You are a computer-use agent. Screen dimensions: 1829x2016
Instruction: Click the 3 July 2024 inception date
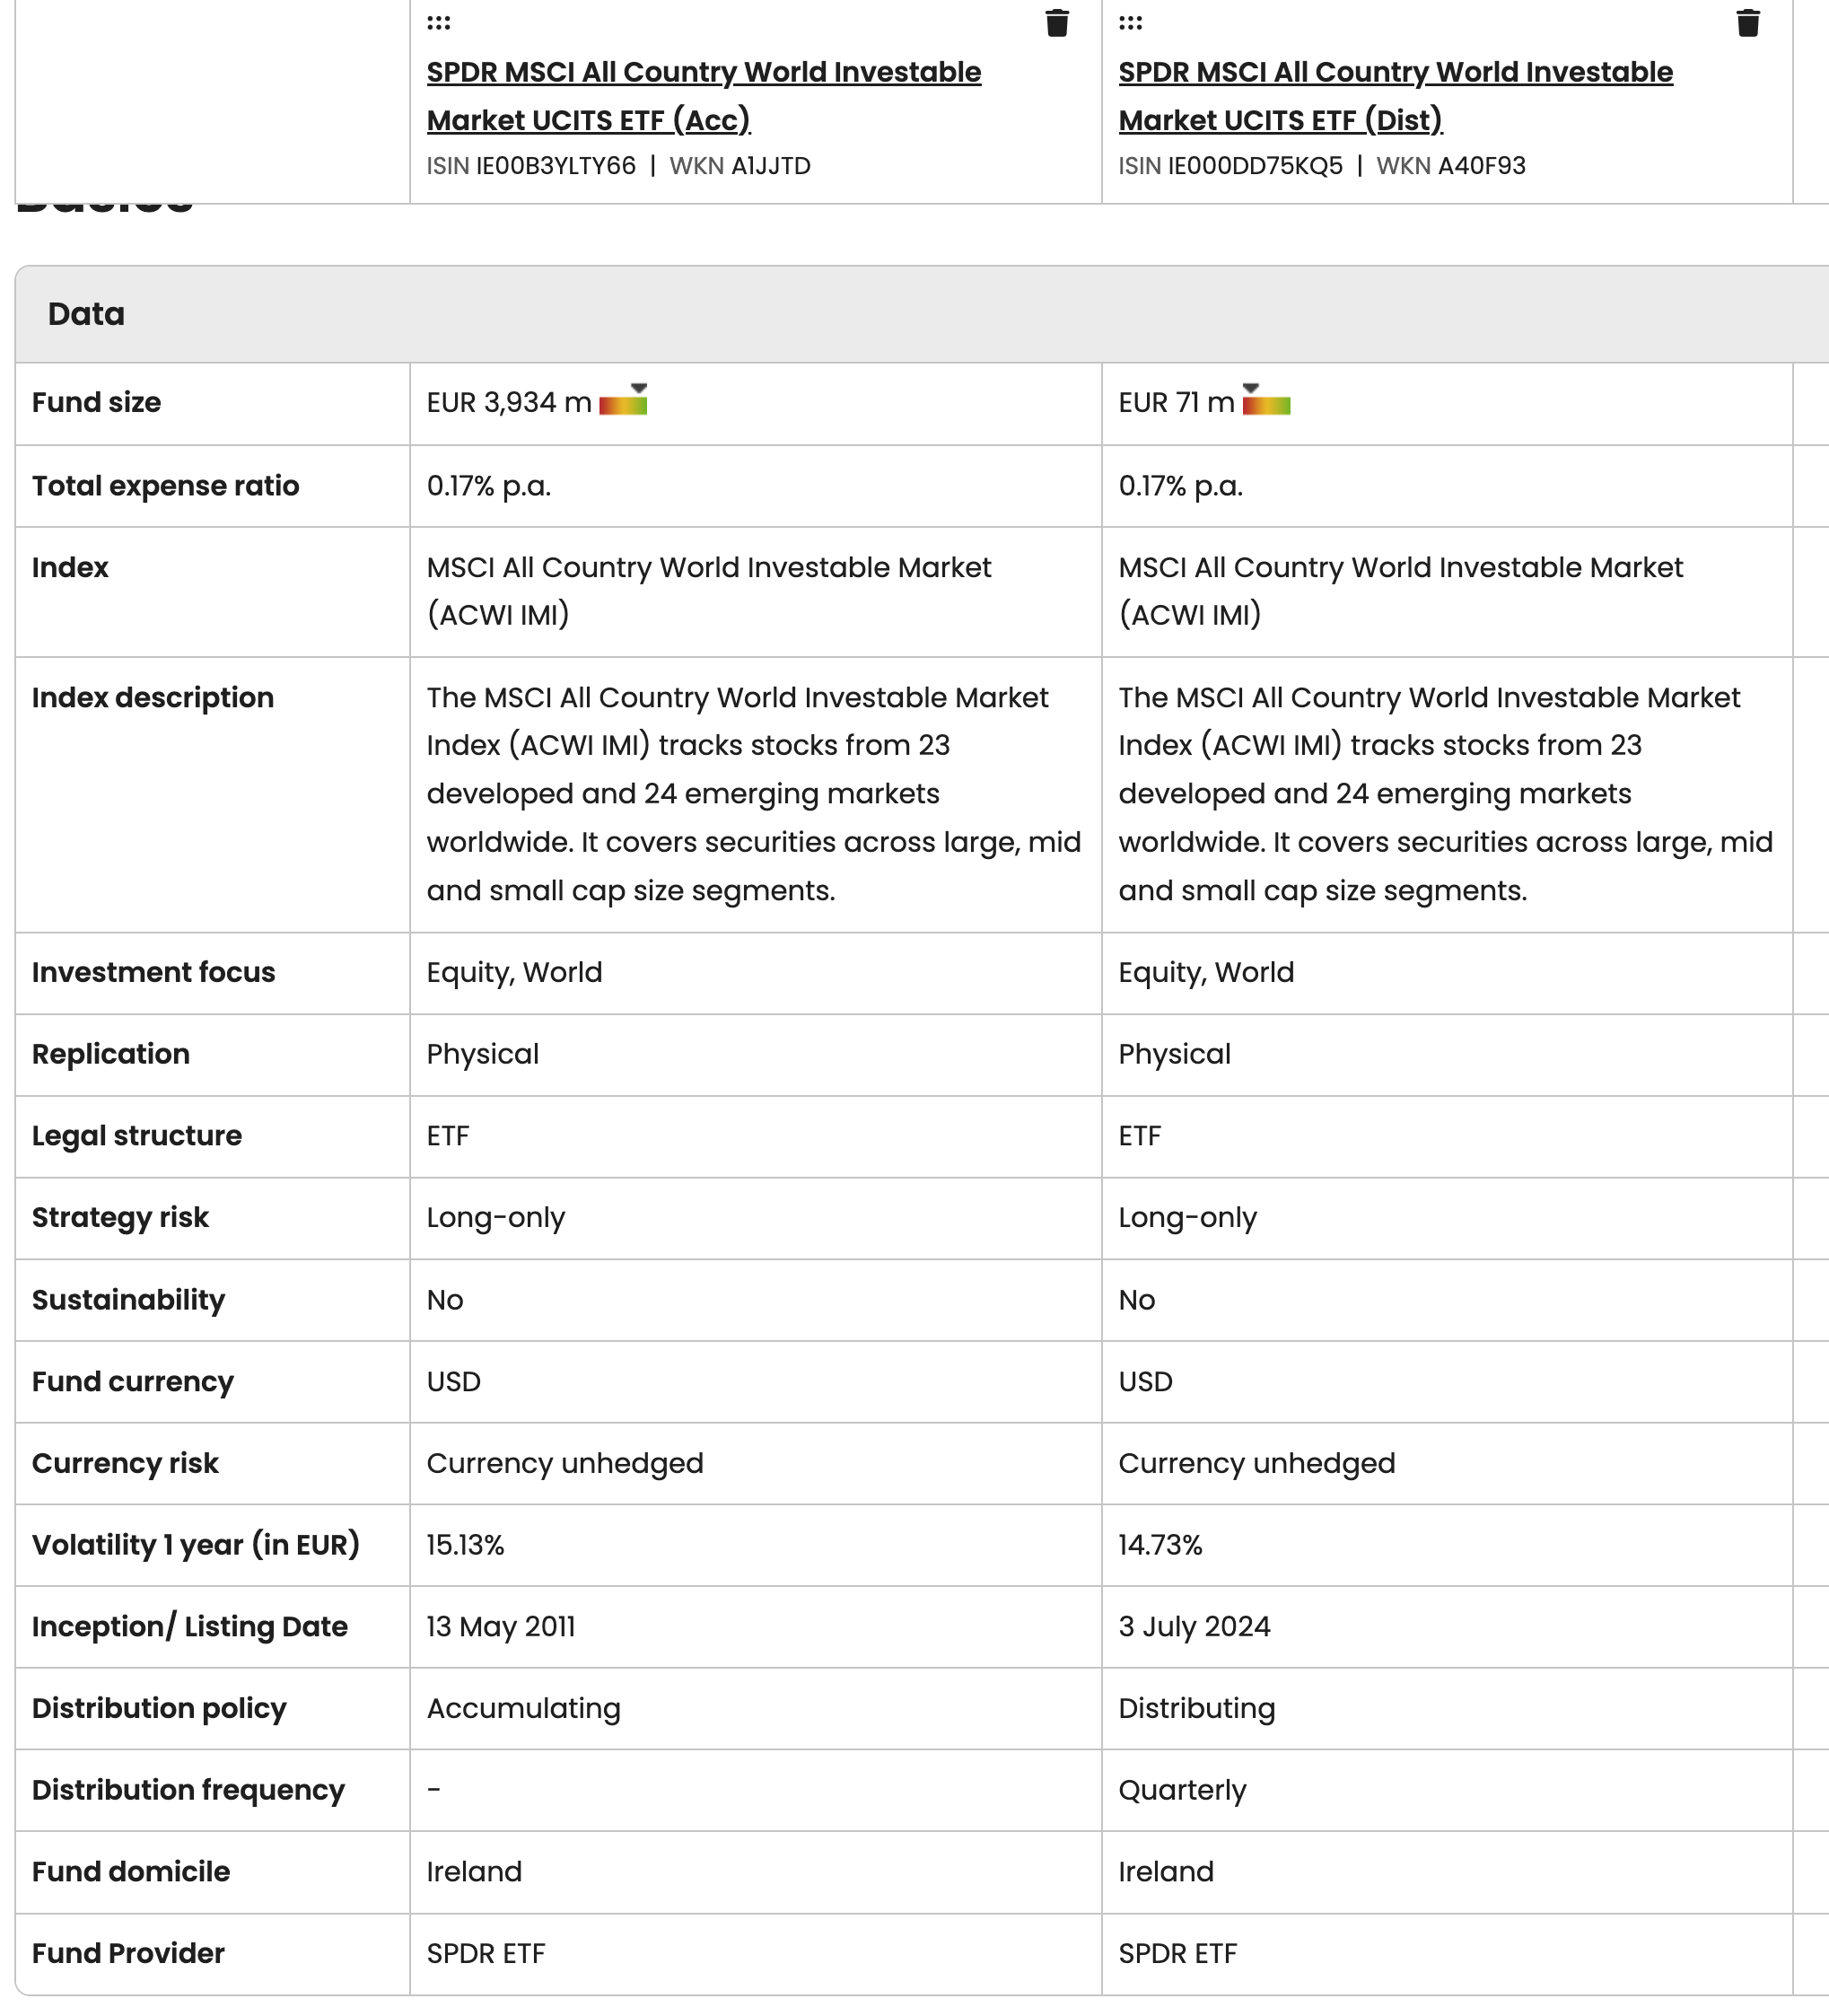point(1194,1627)
